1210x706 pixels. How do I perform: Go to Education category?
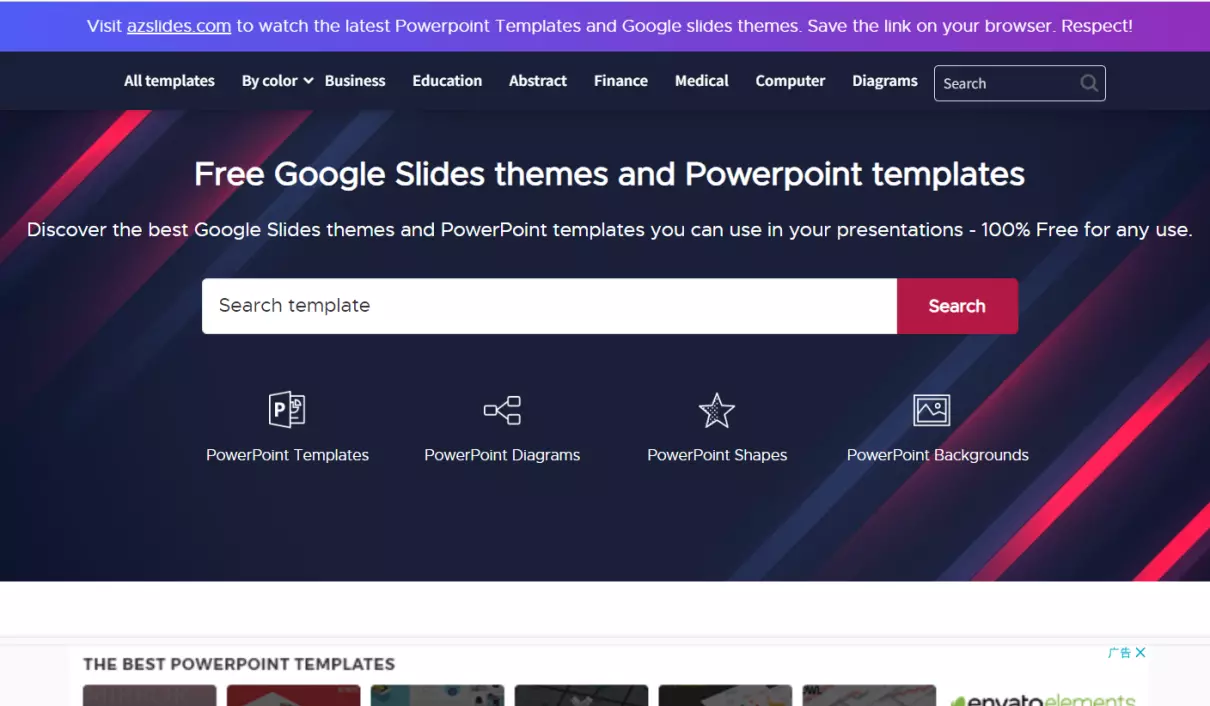point(447,81)
